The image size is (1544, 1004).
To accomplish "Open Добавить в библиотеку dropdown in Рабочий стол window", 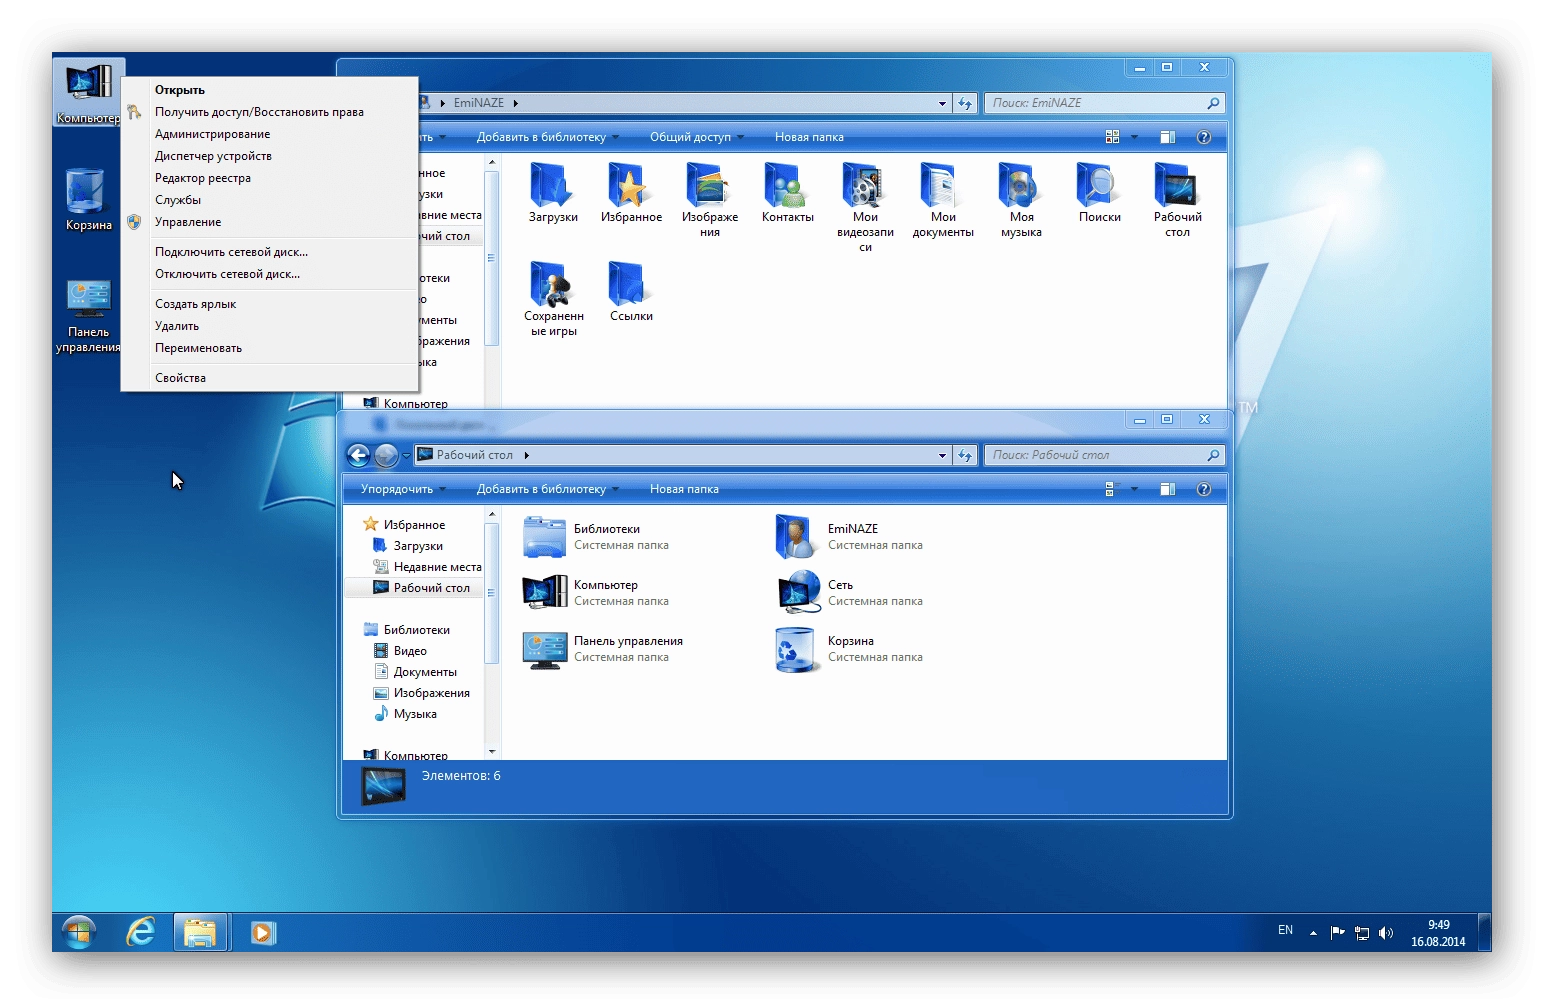I will coord(547,489).
